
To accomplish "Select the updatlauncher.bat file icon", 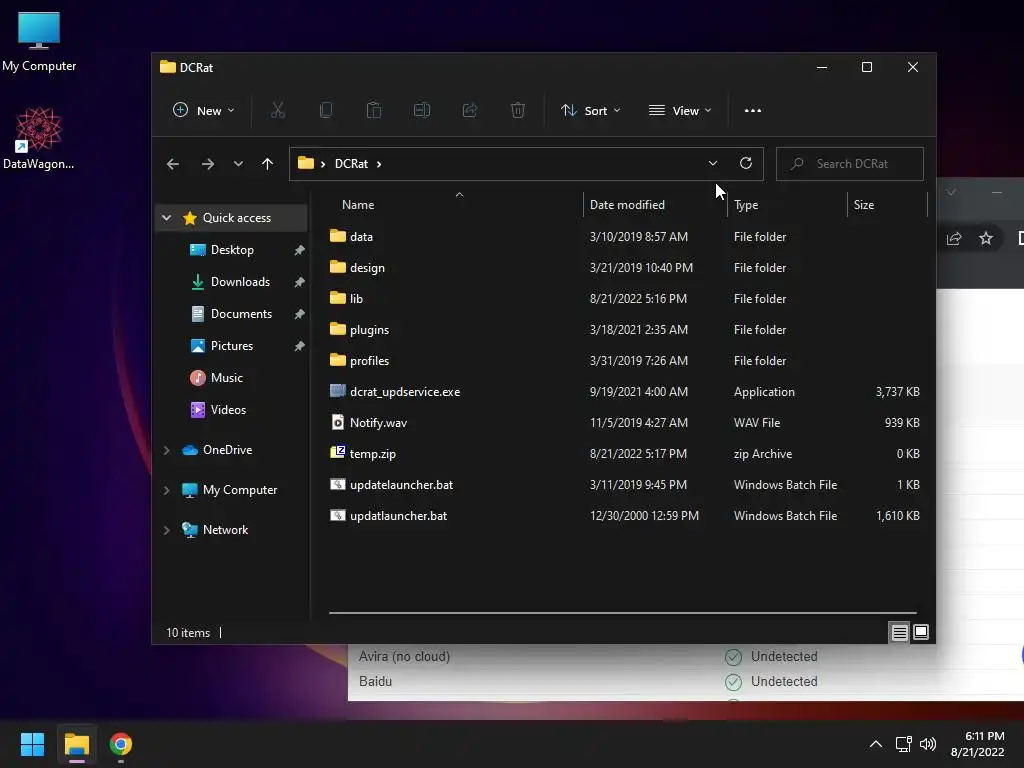I will [x=338, y=515].
